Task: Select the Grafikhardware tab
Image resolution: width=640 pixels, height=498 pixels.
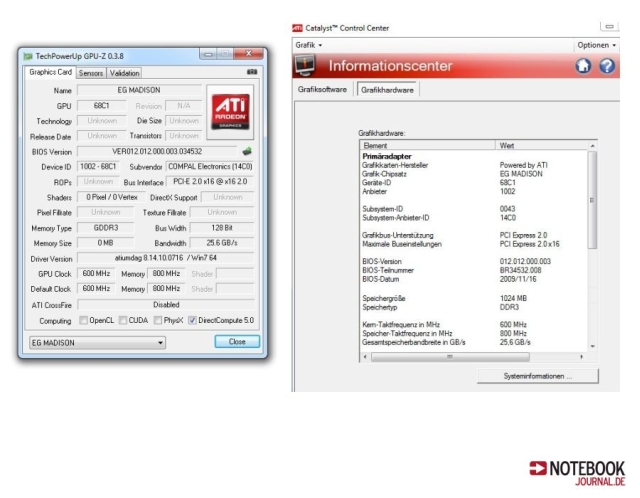Action: click(x=387, y=90)
